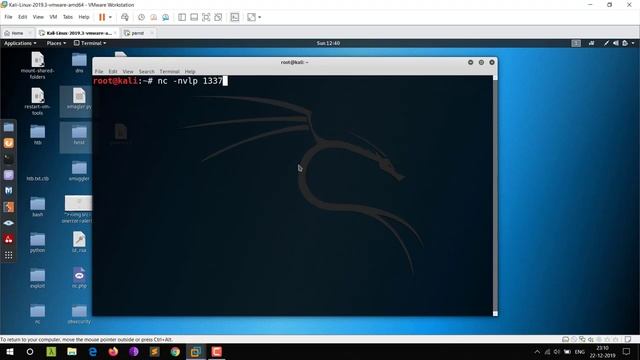Expand the Terminal app menu in top bar

(x=90, y=43)
